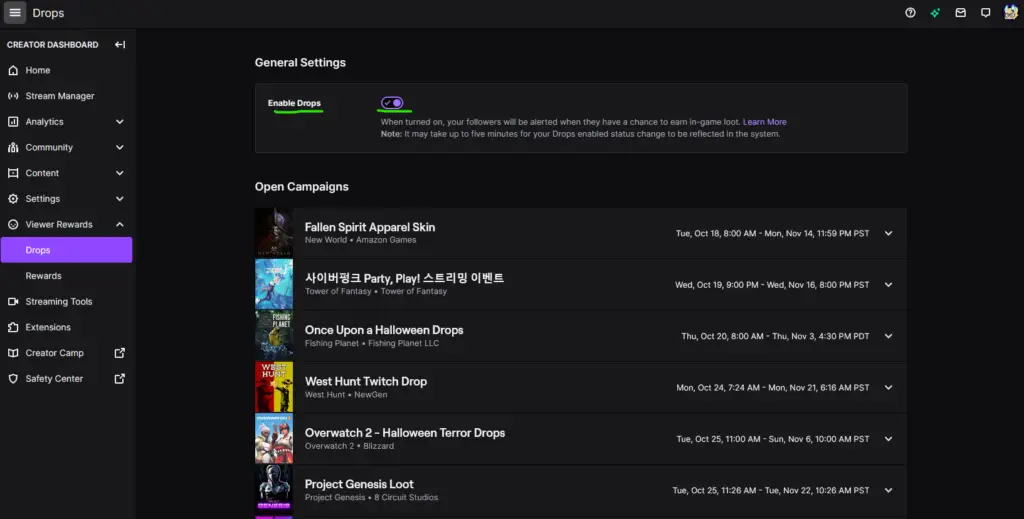1024x519 pixels.
Task: Expand the Analytics menu chevron
Action: click(x=120, y=121)
